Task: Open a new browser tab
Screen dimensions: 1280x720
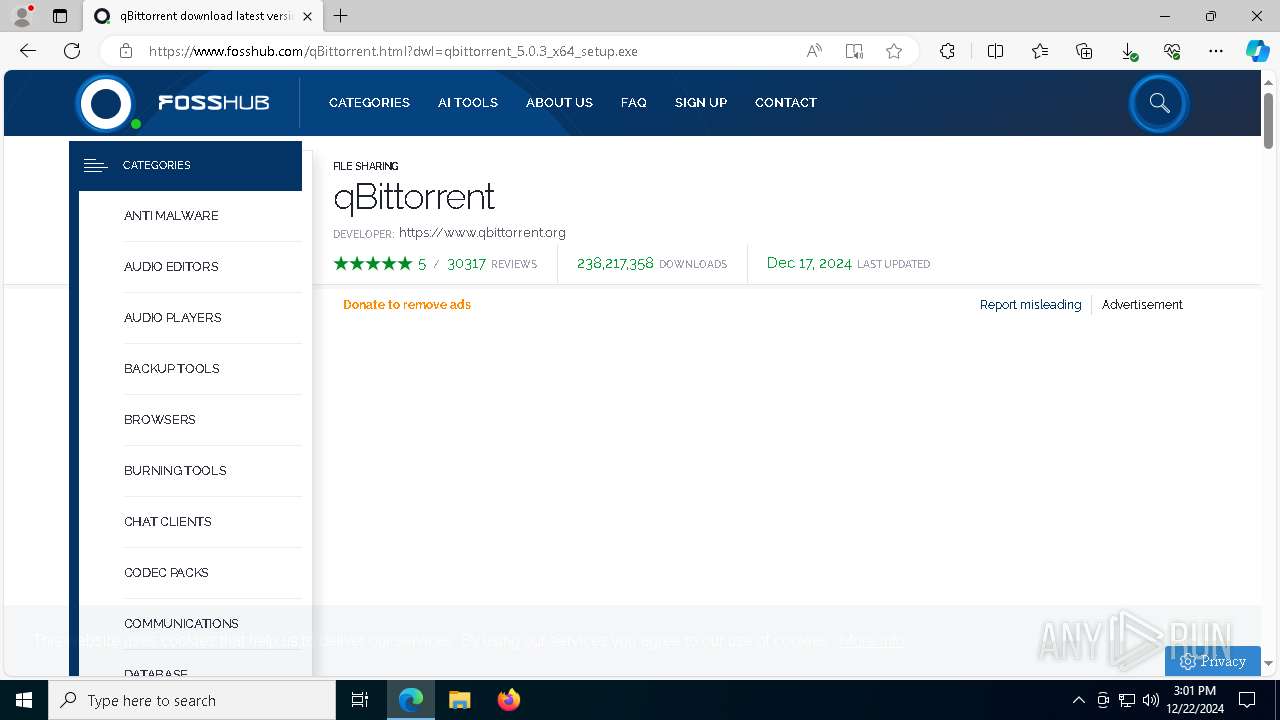Action: [x=341, y=16]
